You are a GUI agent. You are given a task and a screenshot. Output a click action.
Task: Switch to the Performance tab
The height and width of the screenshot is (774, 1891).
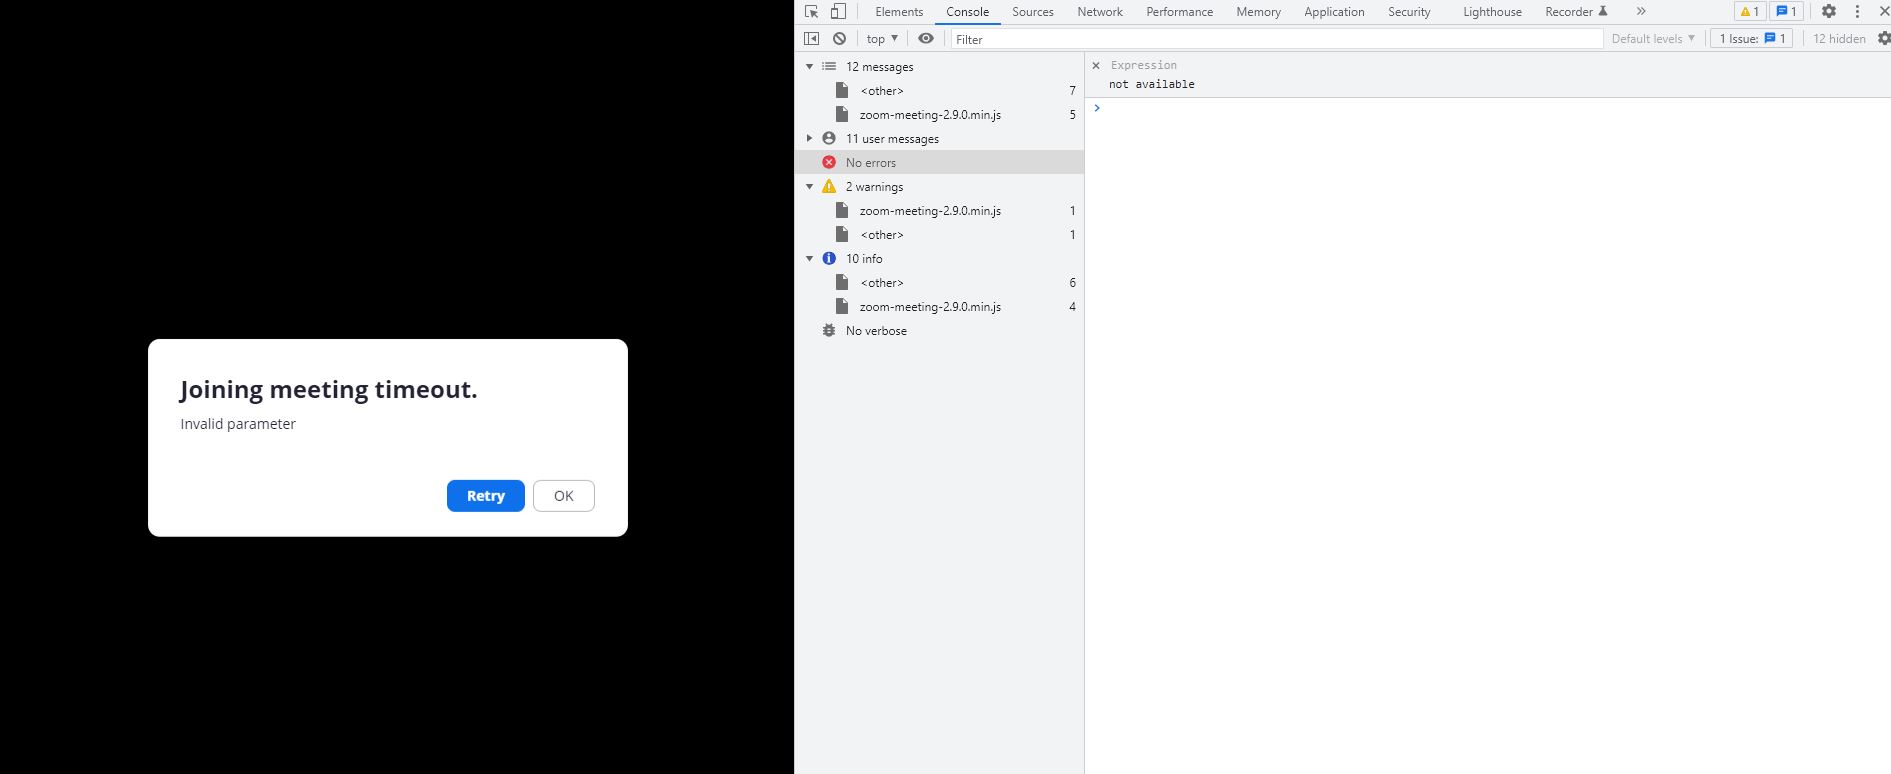click(x=1180, y=12)
